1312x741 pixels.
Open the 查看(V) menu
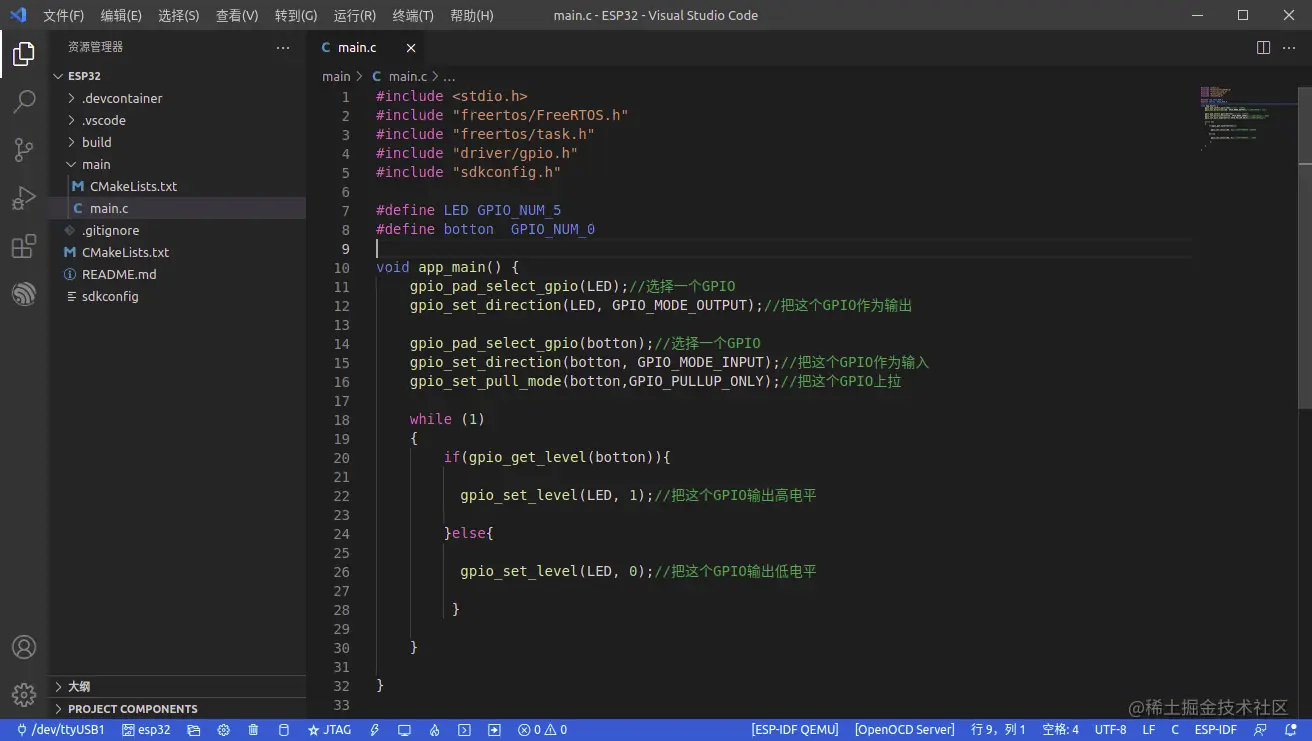tap(237, 15)
